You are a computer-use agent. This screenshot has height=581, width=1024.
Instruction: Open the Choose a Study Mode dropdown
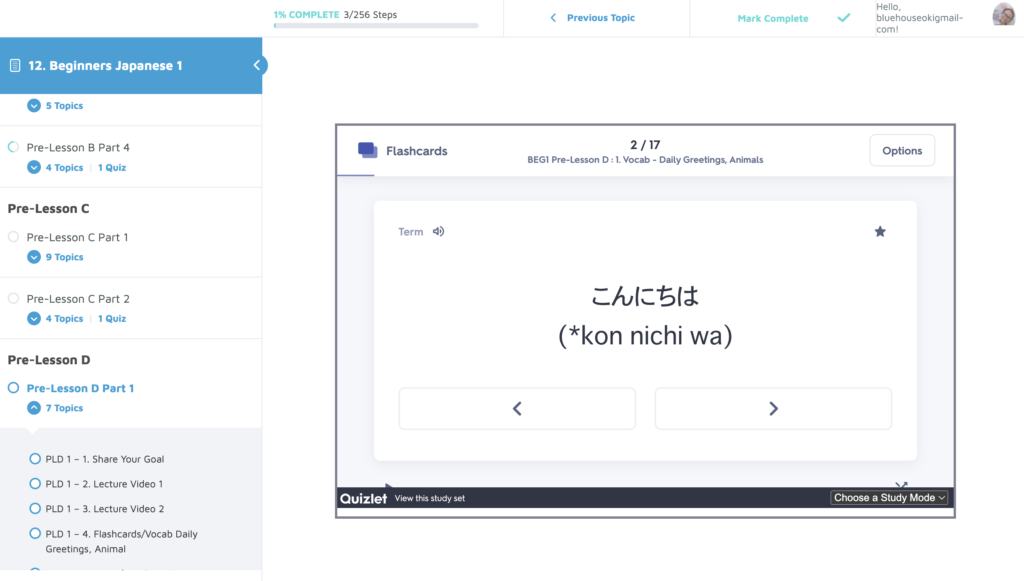pos(889,497)
